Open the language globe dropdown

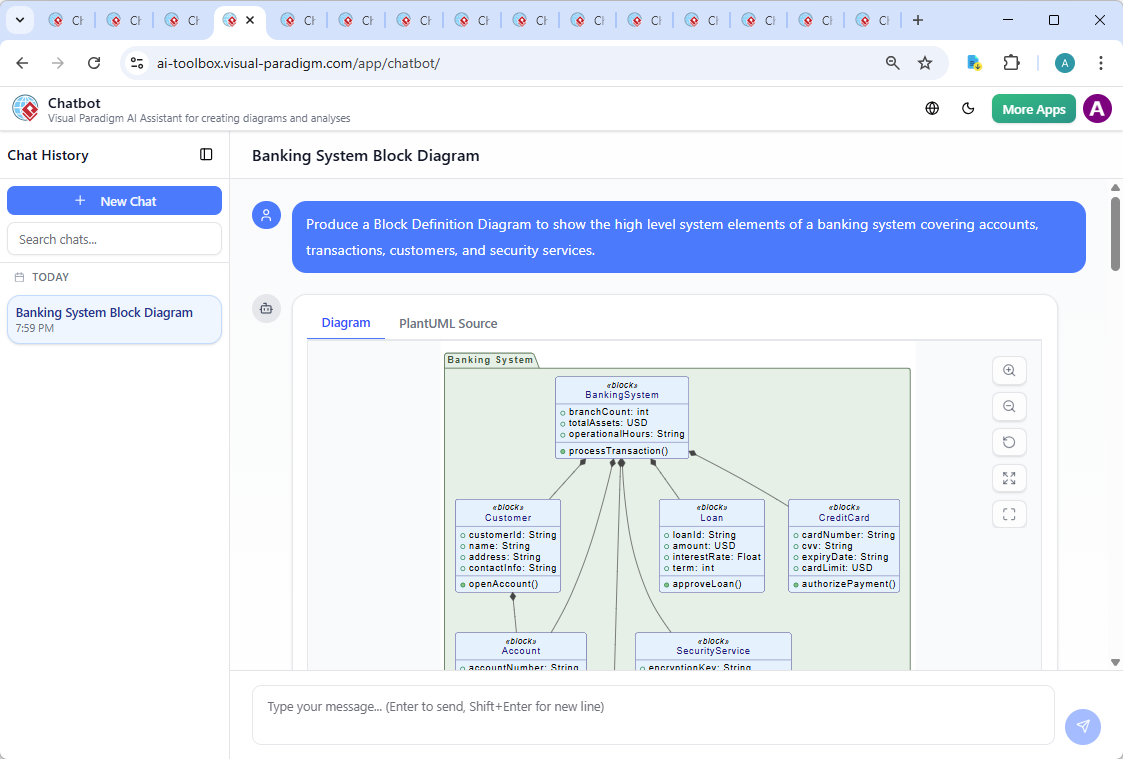(931, 108)
